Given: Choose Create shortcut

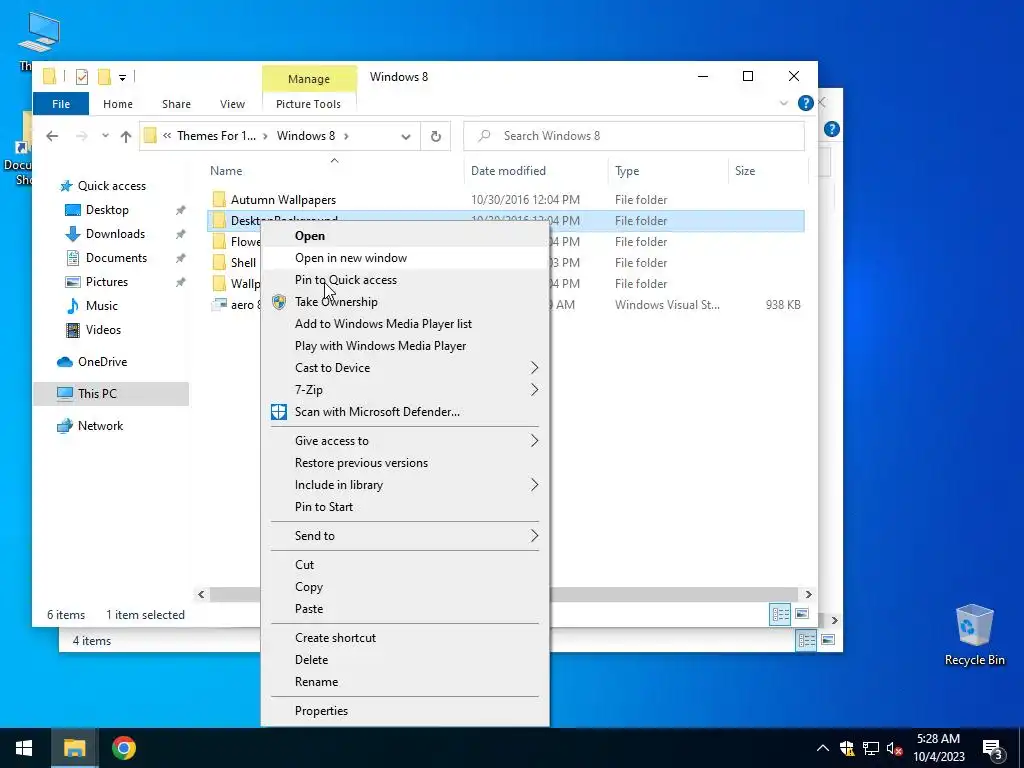Looking at the screenshot, I should pos(405,638).
